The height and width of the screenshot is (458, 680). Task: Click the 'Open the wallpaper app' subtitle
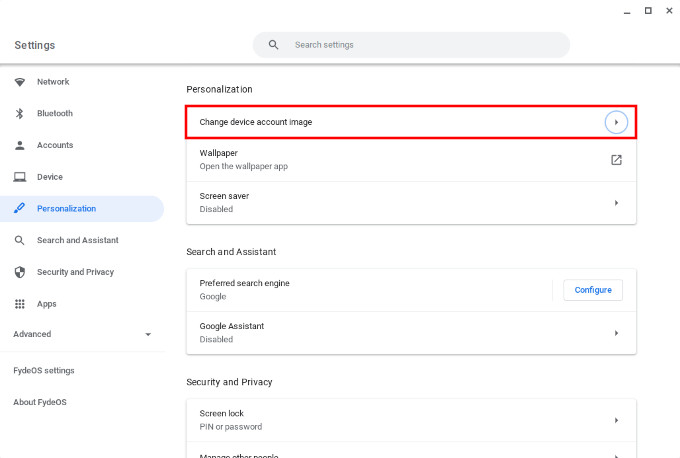tap(243, 166)
